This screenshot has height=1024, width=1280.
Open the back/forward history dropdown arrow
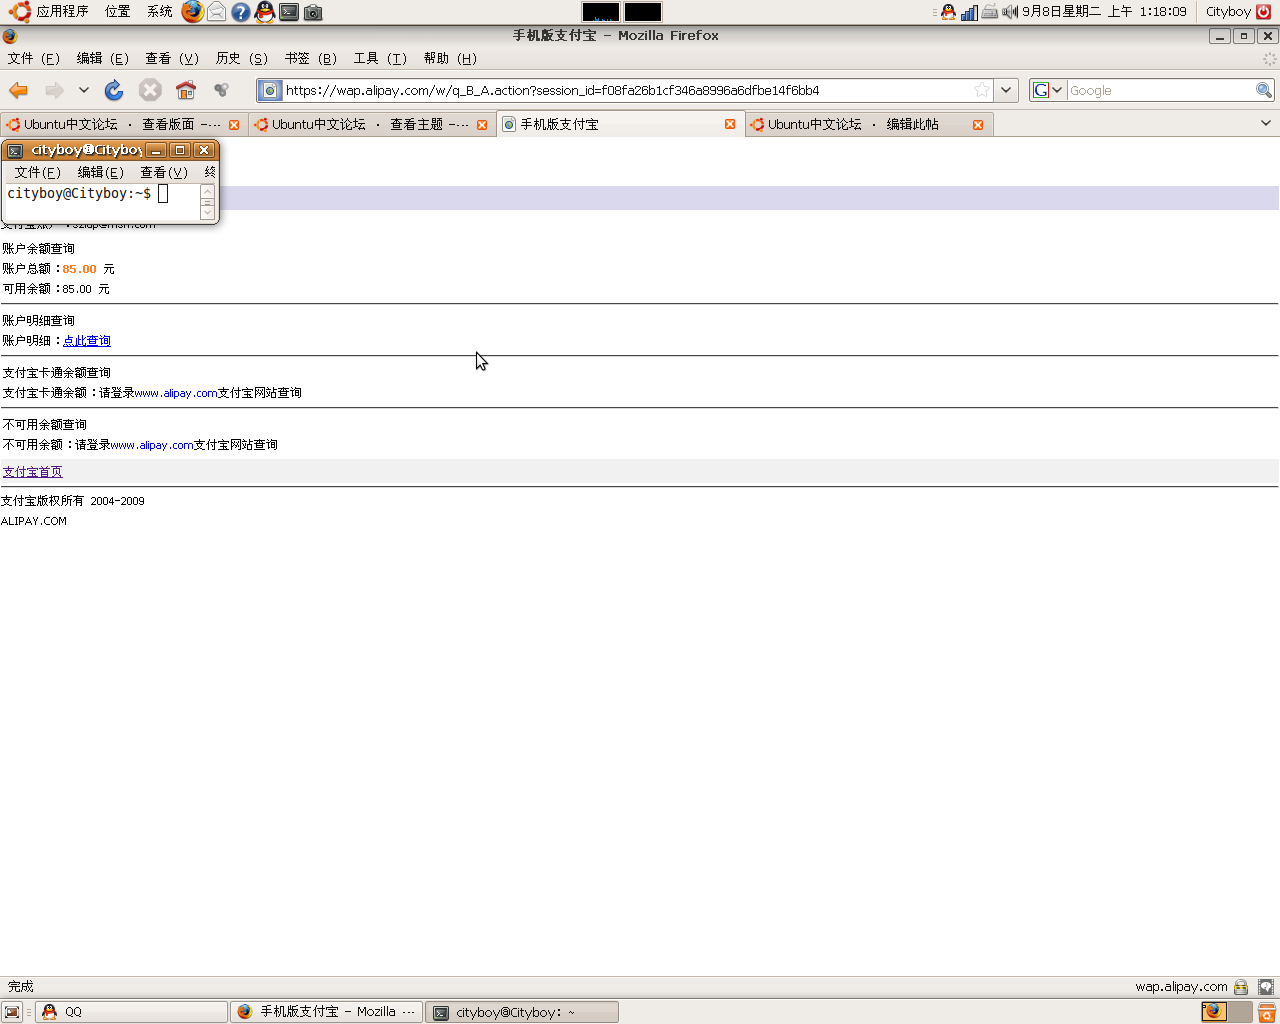tap(84, 90)
